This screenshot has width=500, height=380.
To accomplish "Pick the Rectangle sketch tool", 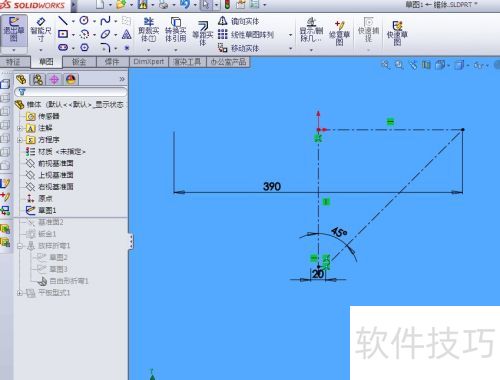I will coord(63,34).
